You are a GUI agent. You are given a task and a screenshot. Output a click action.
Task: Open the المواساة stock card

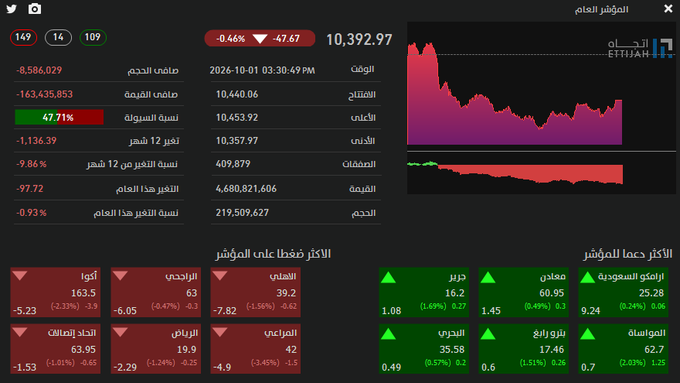(623, 349)
